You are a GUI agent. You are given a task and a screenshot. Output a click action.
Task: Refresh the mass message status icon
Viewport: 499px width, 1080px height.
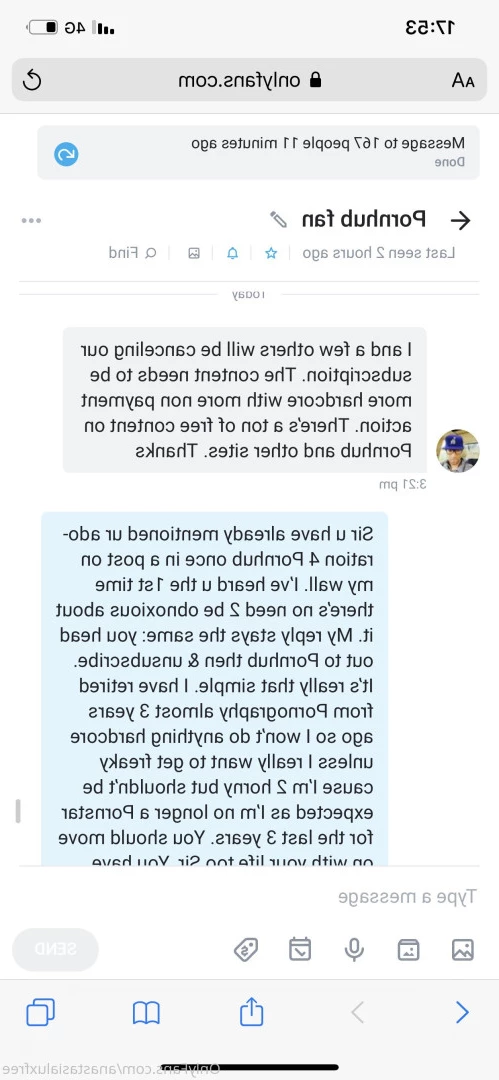pyautogui.click(x=66, y=154)
